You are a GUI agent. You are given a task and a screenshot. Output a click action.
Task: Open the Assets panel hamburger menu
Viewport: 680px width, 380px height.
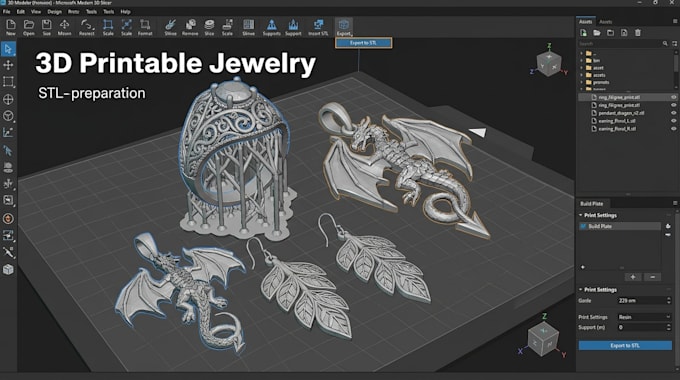(x=675, y=21)
